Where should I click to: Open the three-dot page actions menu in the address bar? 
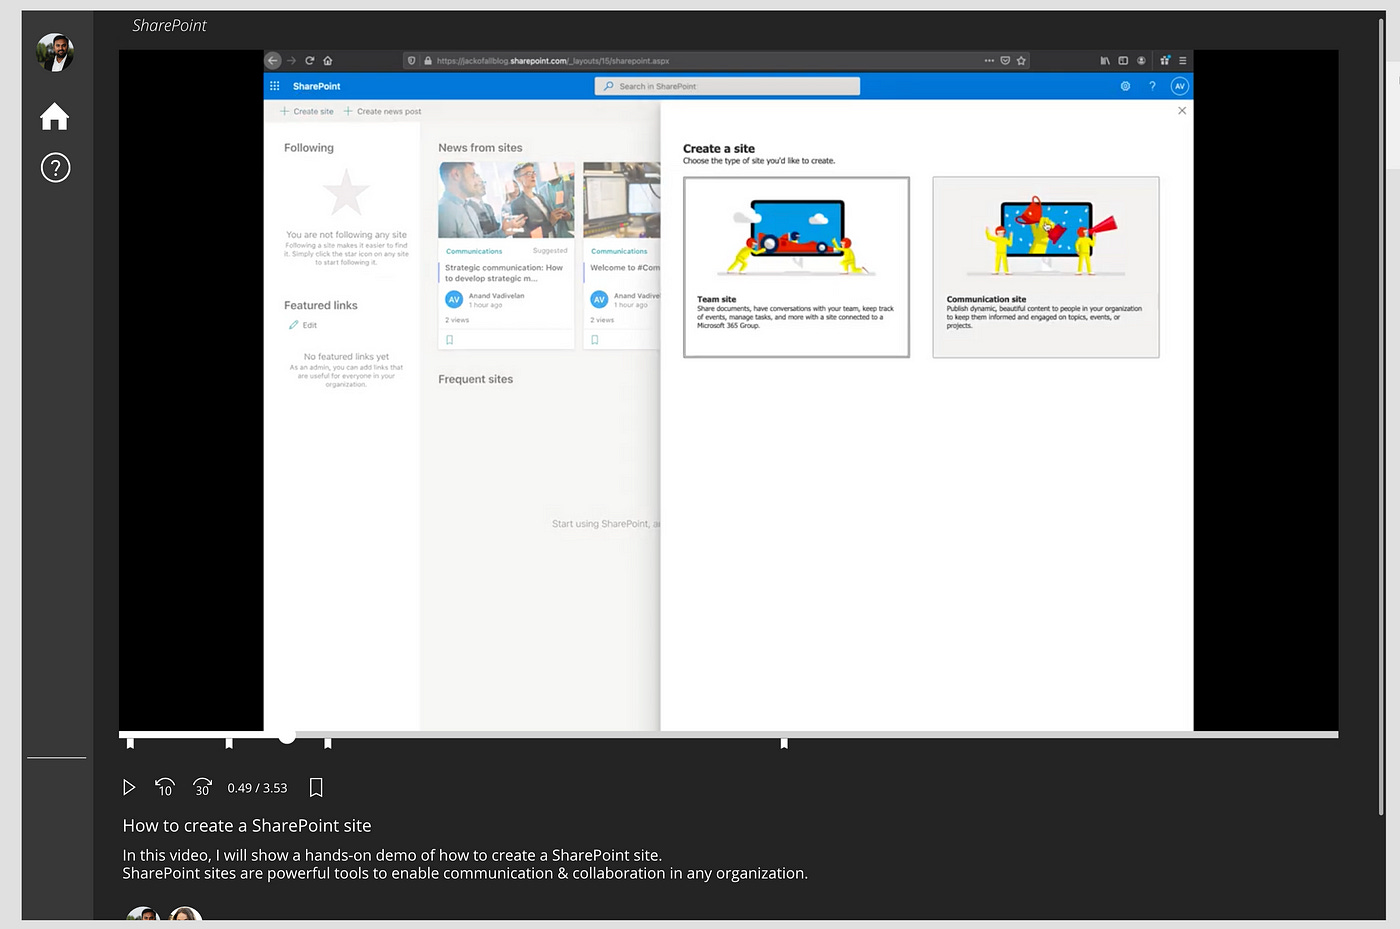tap(989, 60)
